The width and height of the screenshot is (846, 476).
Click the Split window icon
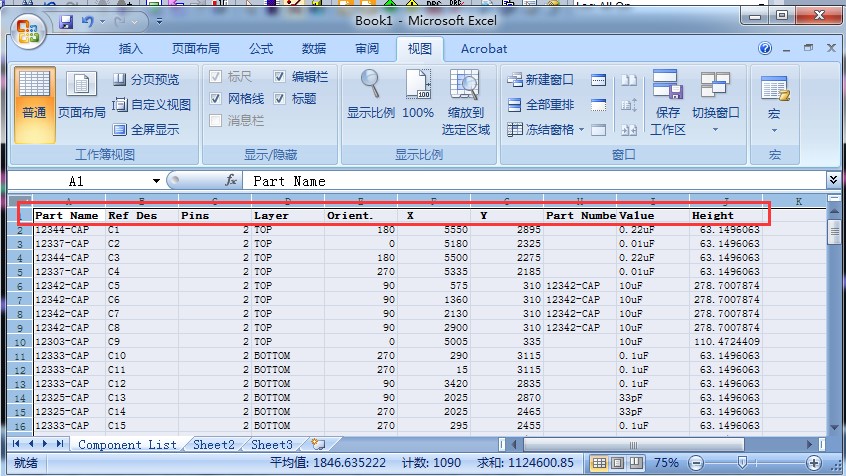(598, 80)
